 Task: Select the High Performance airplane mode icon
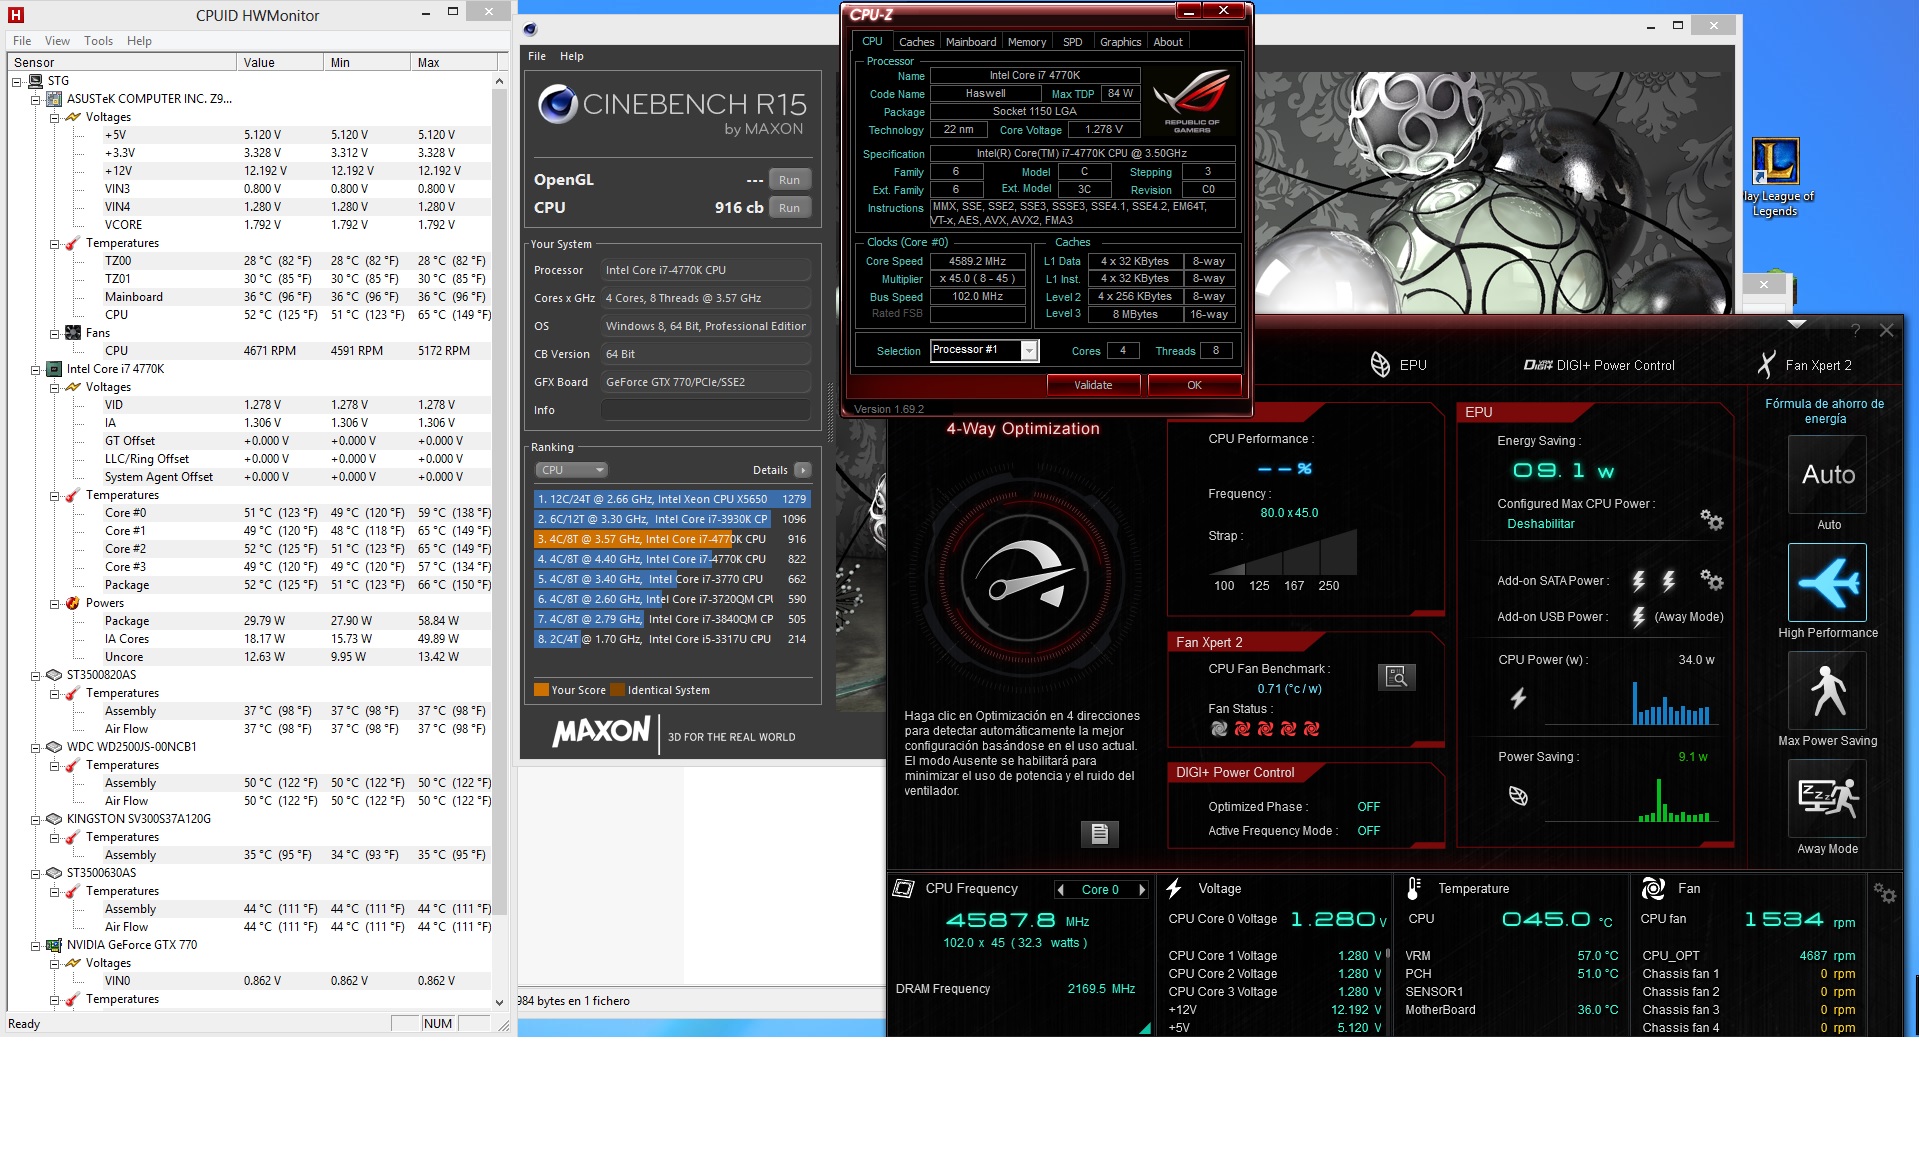click(x=1826, y=583)
